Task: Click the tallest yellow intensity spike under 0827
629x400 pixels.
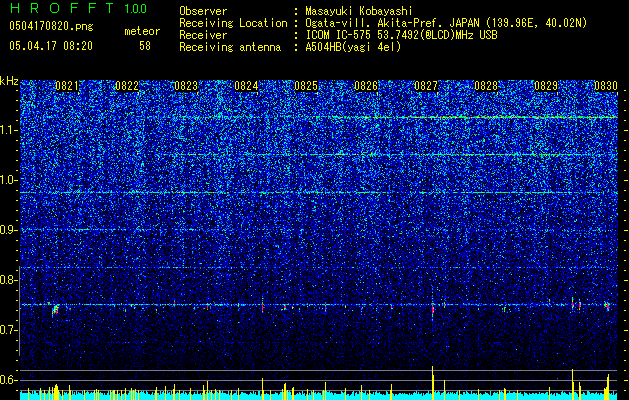Action: pyautogui.click(x=432, y=383)
